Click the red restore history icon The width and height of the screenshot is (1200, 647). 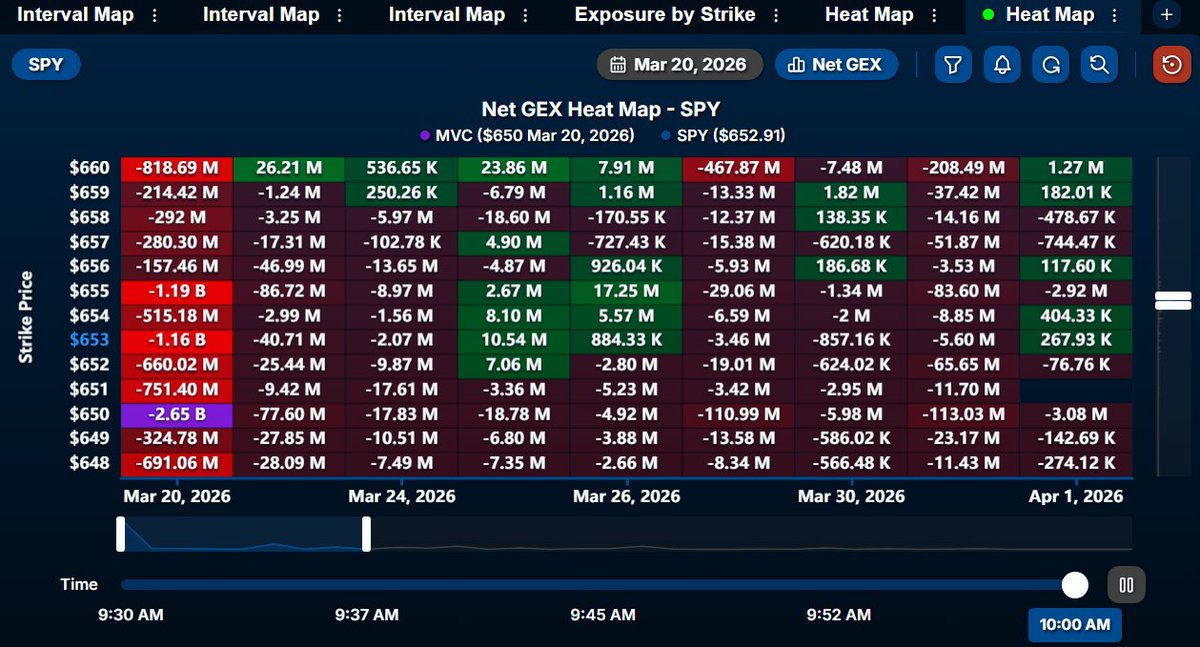pos(1171,65)
